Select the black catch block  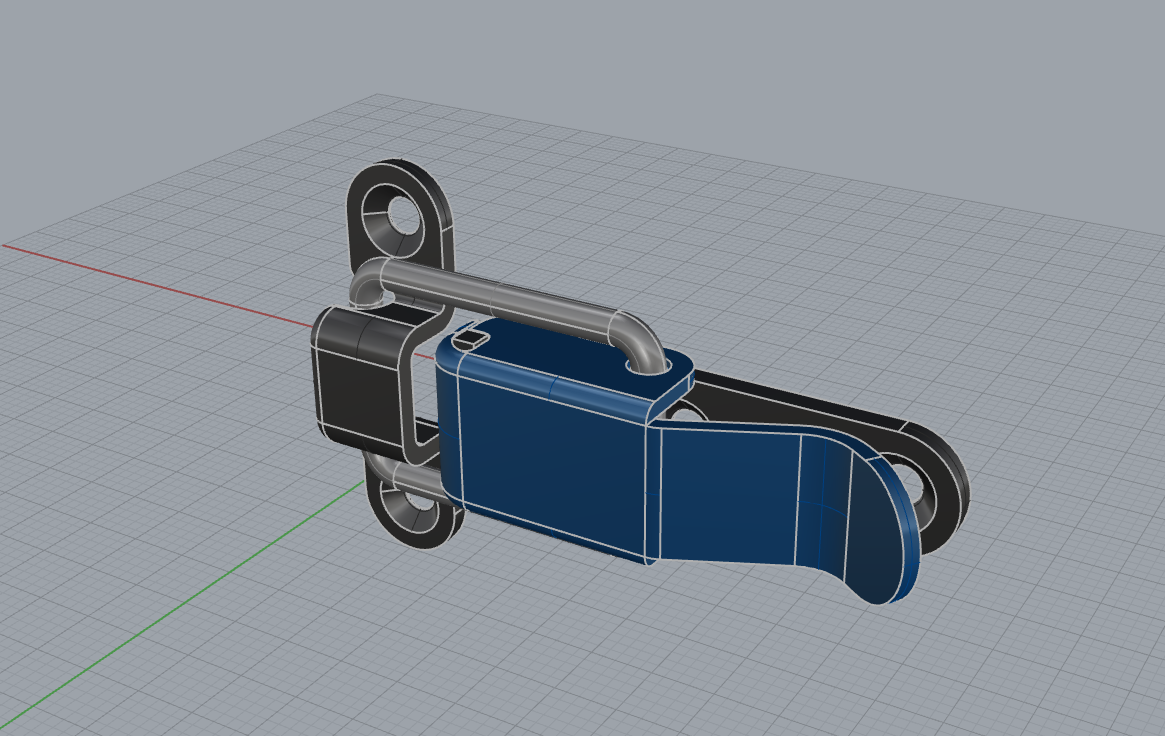tap(360, 382)
